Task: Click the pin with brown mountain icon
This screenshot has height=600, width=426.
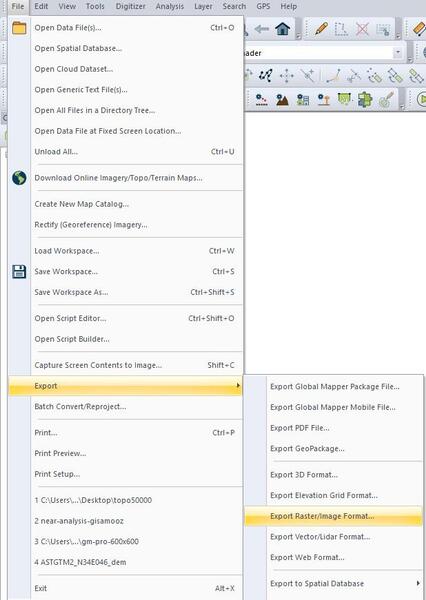Action: point(282,99)
